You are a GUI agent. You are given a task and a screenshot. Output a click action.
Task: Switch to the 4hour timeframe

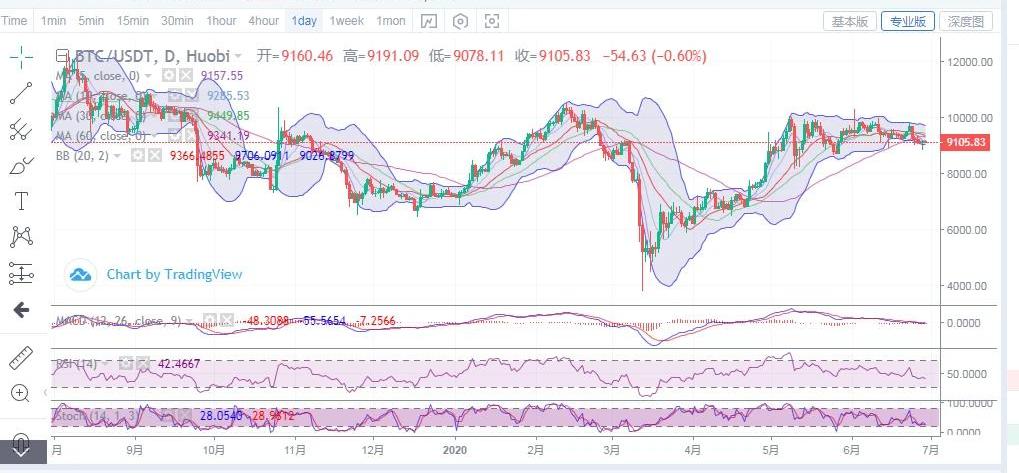click(x=263, y=21)
